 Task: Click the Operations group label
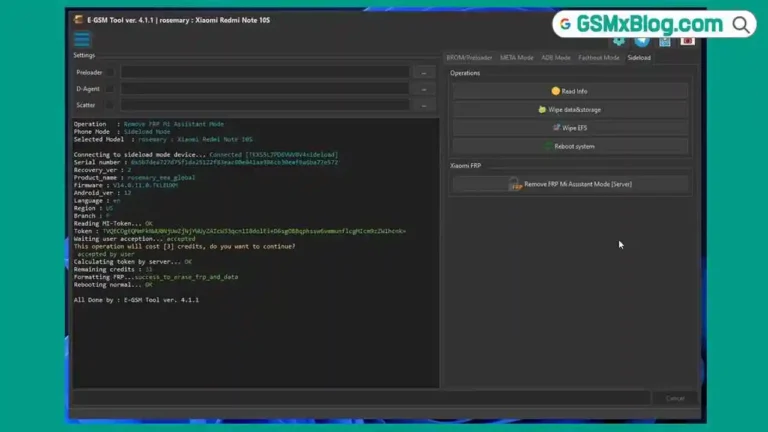point(465,73)
